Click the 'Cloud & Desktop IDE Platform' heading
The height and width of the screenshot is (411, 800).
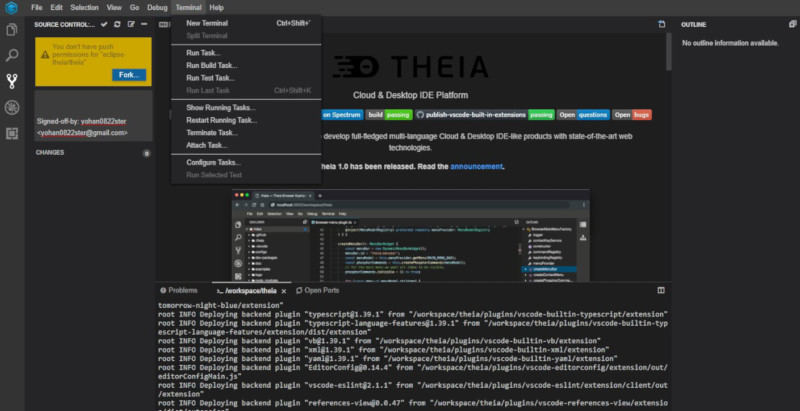[x=410, y=95]
